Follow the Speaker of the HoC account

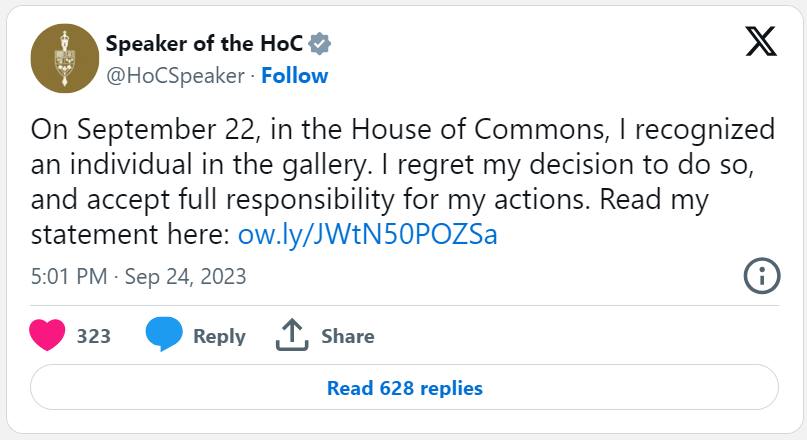coord(294,76)
